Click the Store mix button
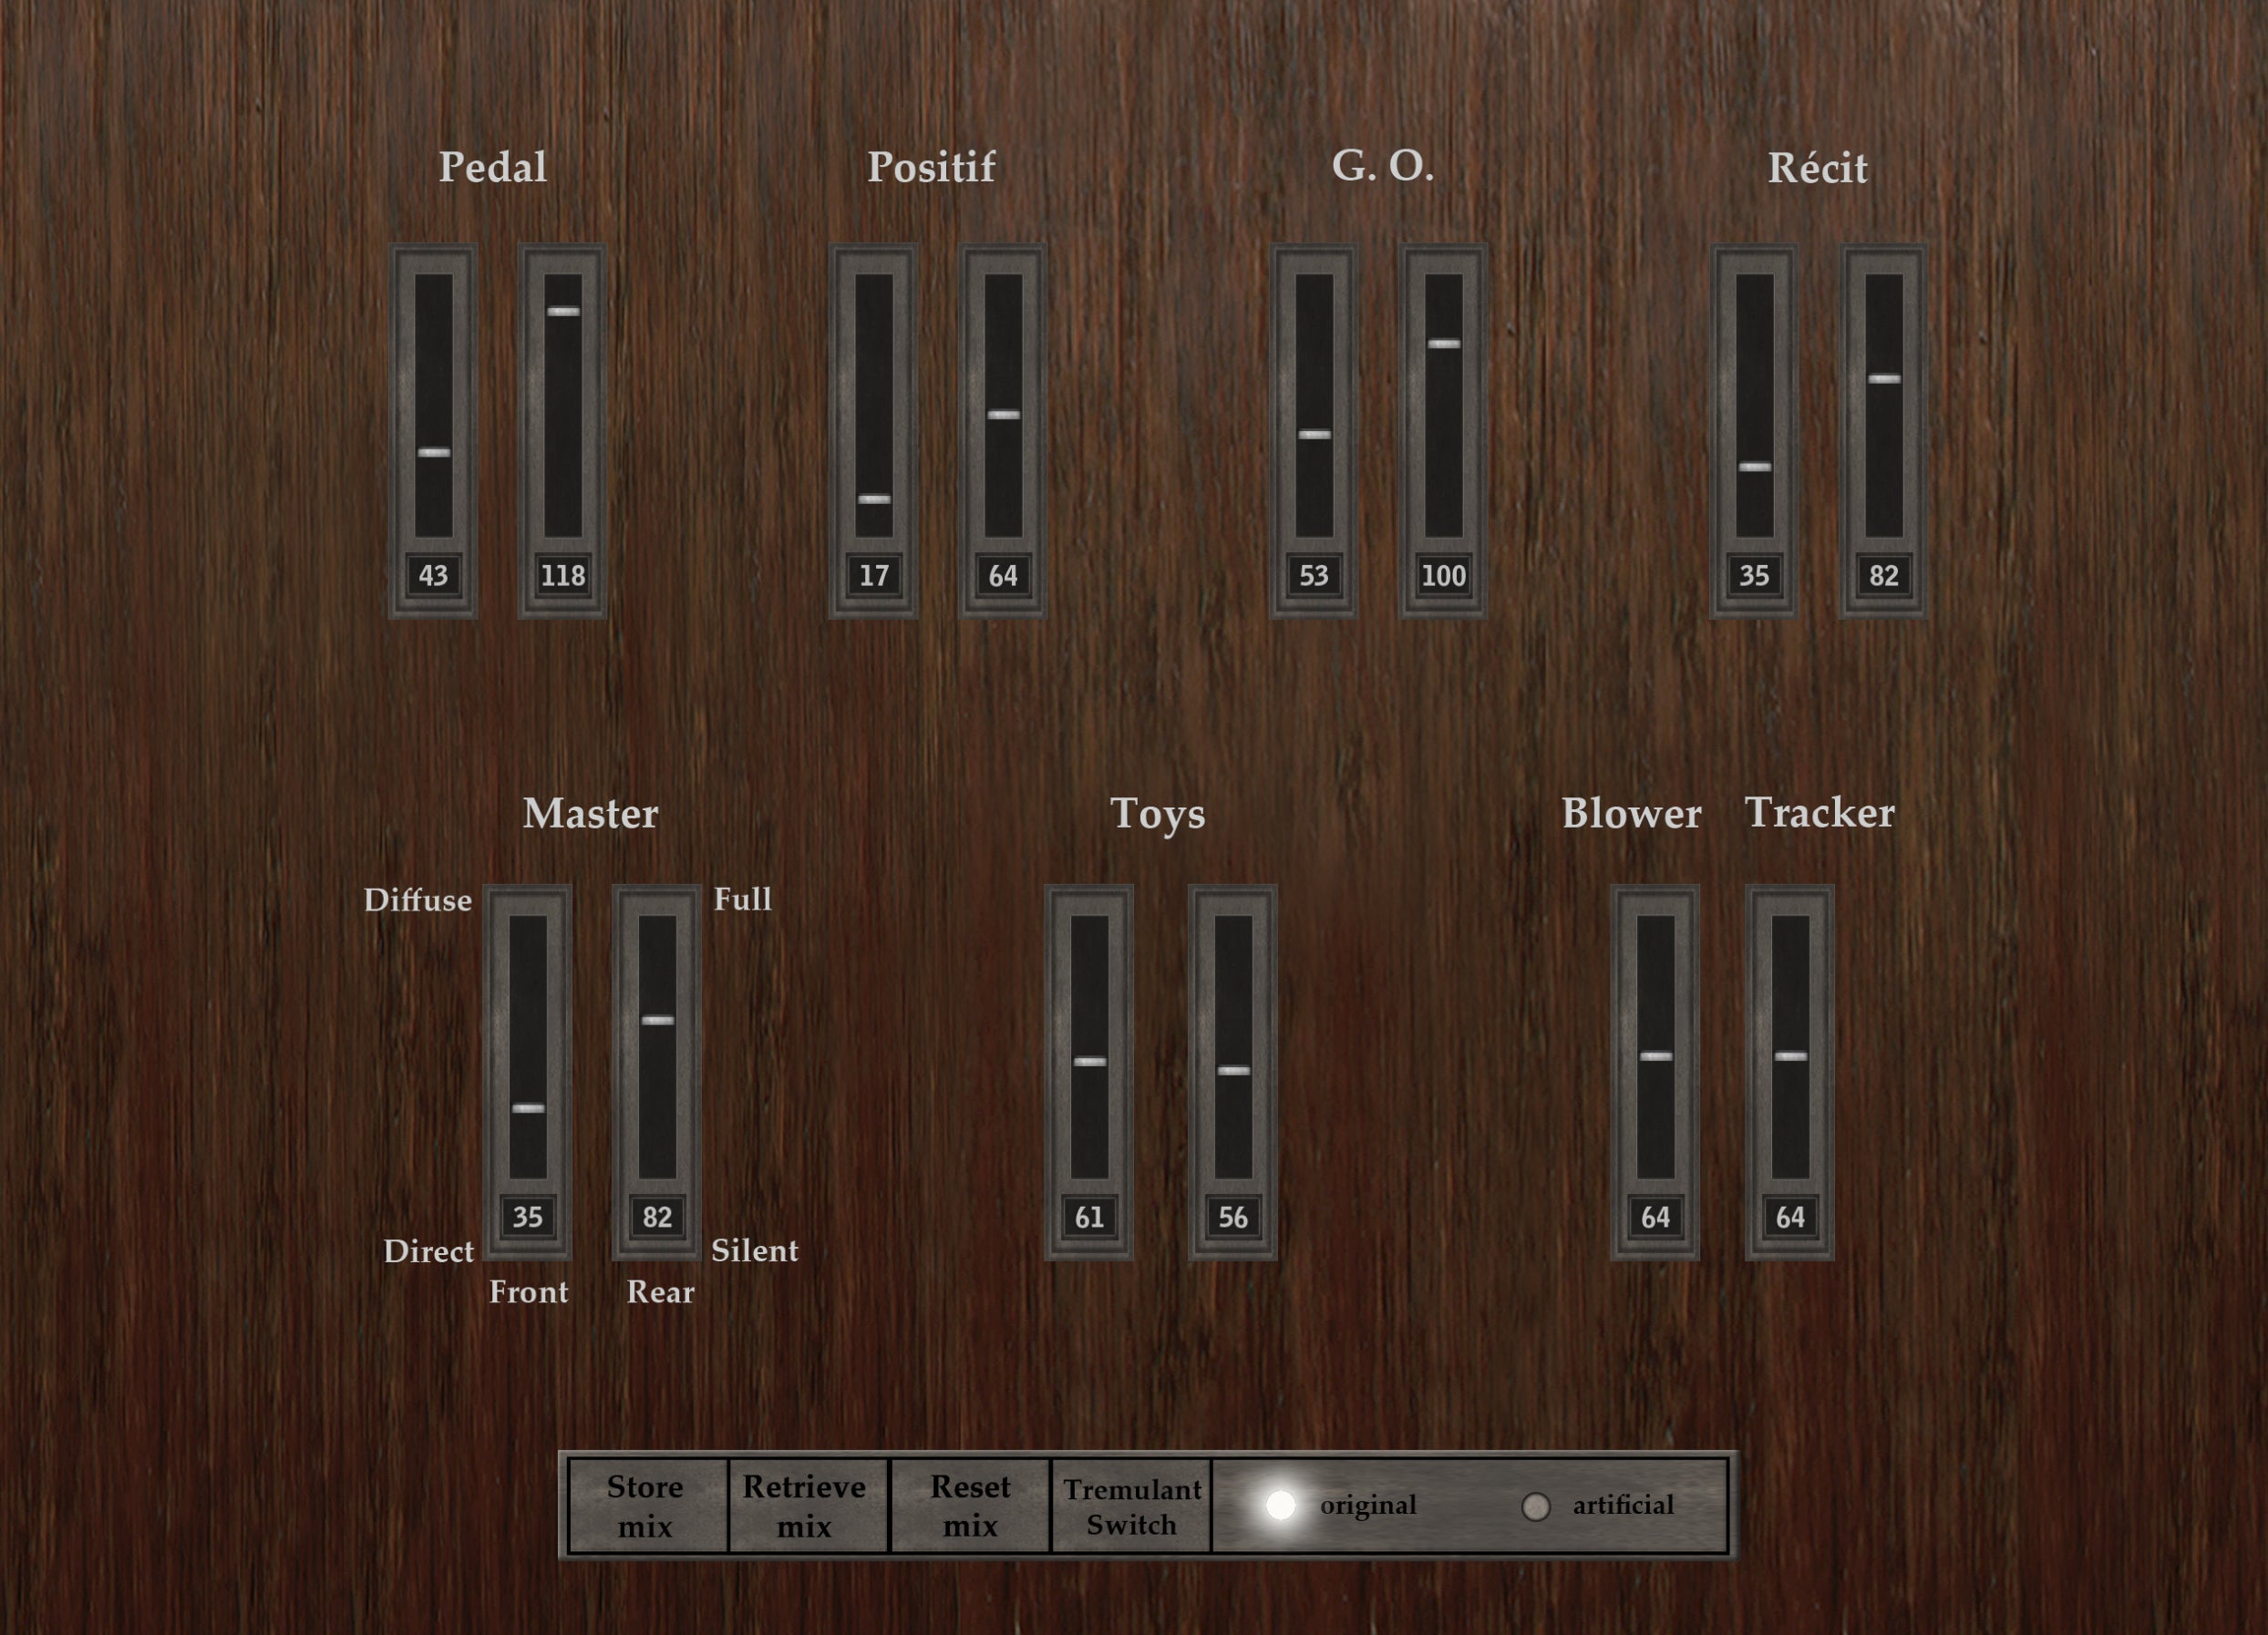This screenshot has width=2268, height=1635. click(646, 1506)
